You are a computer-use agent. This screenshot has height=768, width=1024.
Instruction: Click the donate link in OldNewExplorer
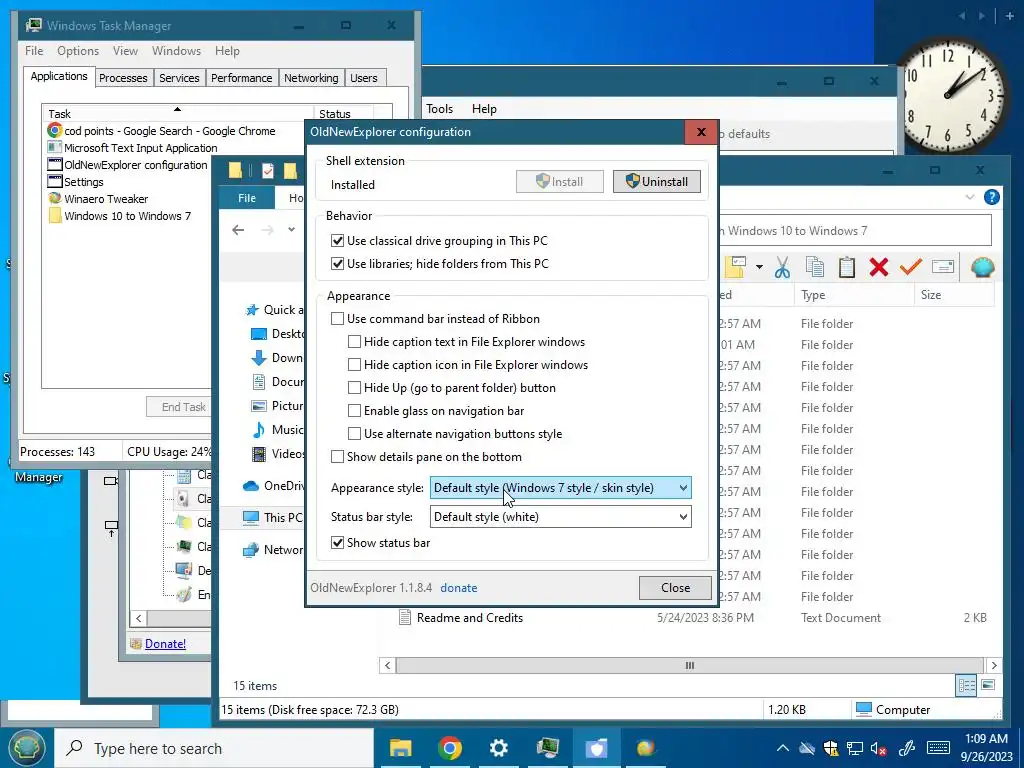click(x=458, y=588)
